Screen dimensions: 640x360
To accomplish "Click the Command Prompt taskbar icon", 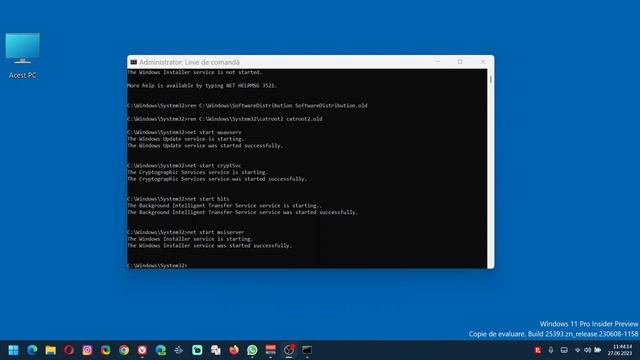I will point(307,350).
